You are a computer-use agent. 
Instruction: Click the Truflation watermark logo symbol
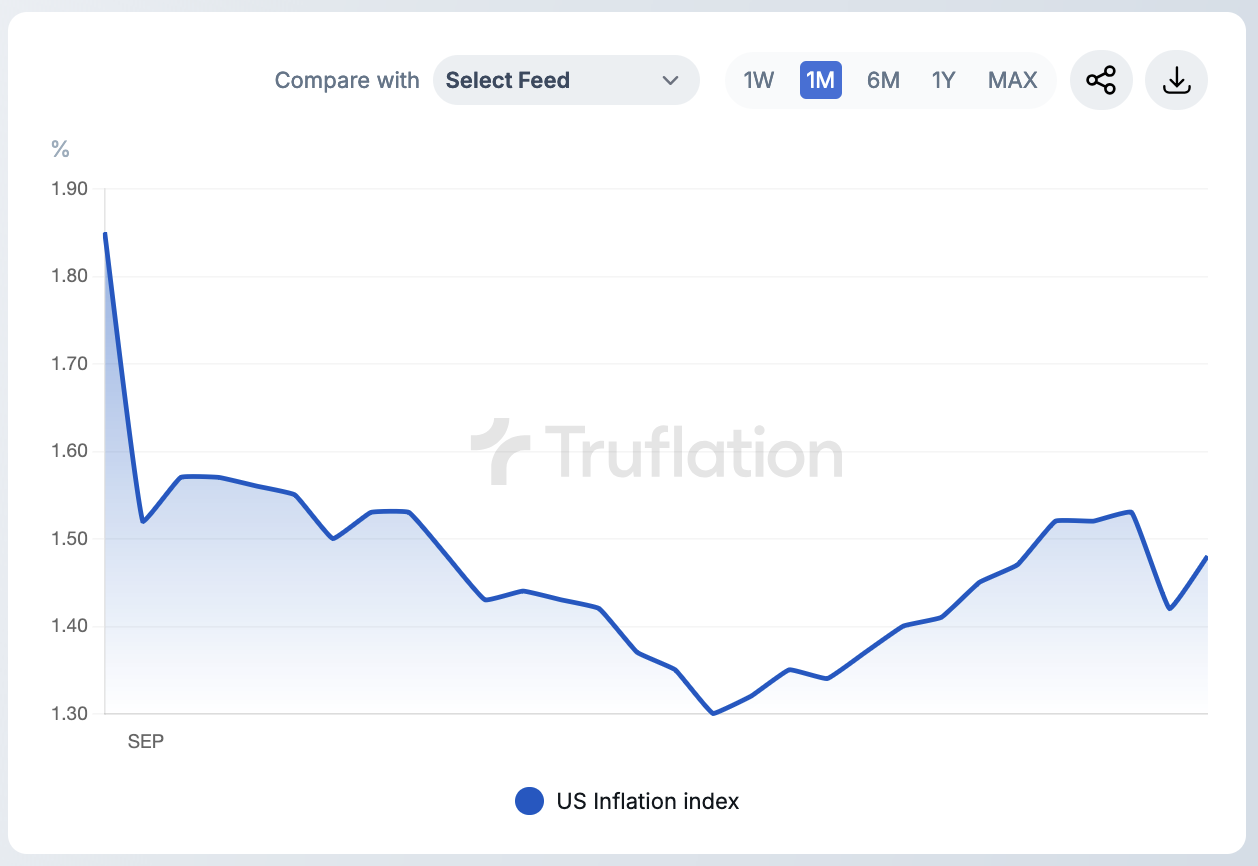pyautogui.click(x=499, y=452)
